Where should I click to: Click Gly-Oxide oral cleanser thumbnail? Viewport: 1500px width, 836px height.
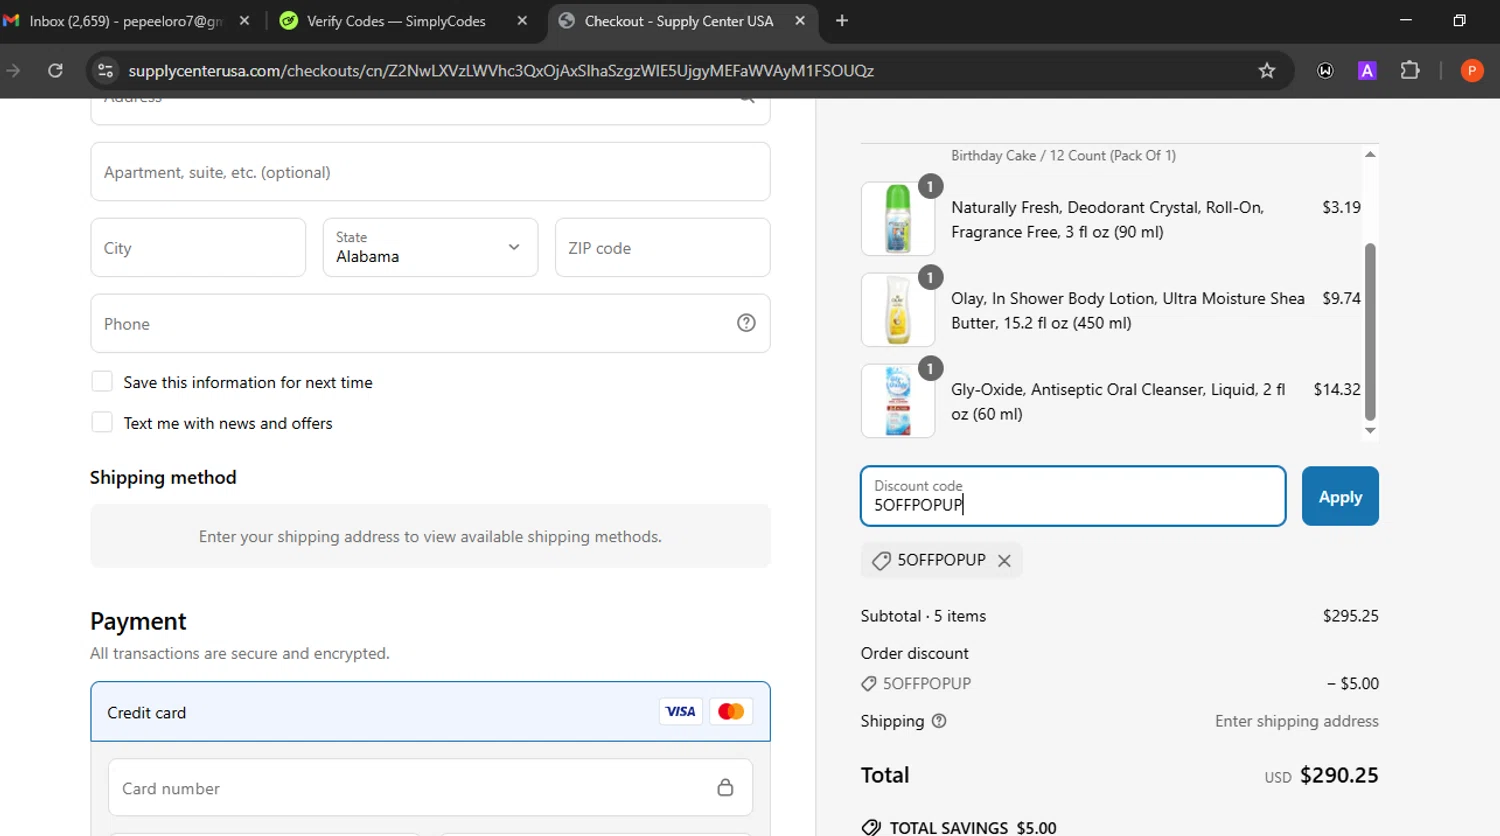pyautogui.click(x=898, y=401)
